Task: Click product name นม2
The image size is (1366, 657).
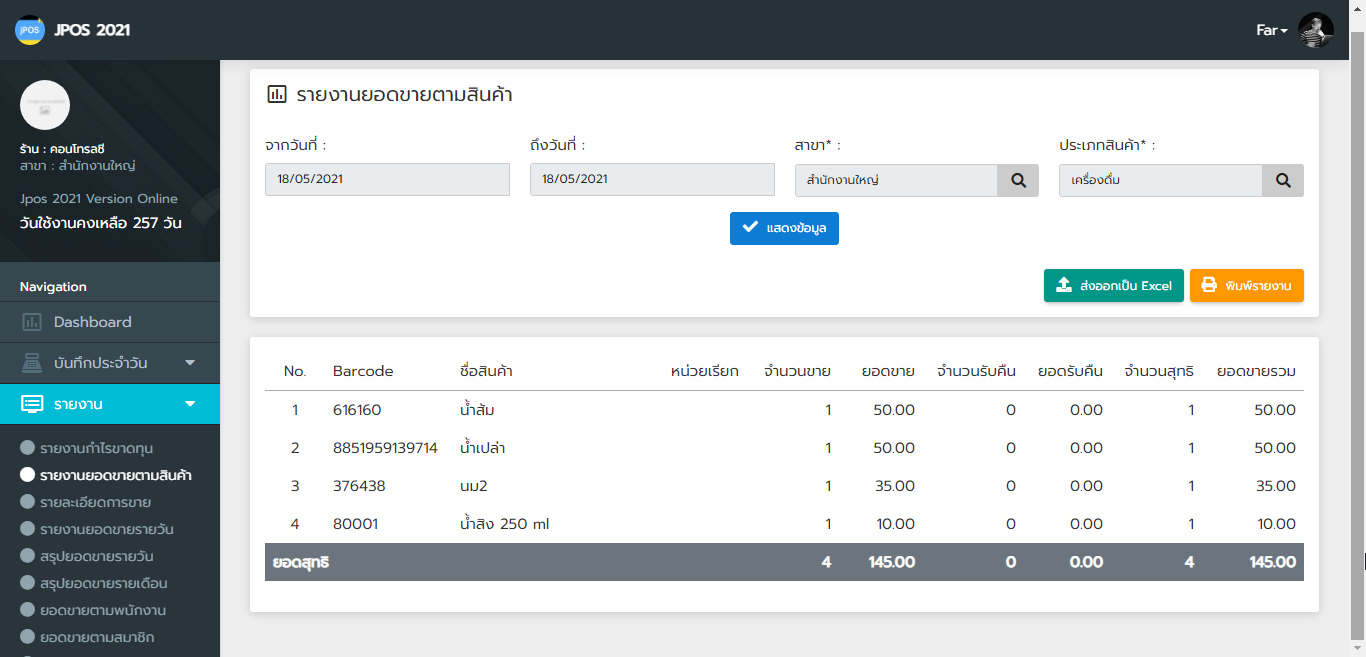Action: 473,486
